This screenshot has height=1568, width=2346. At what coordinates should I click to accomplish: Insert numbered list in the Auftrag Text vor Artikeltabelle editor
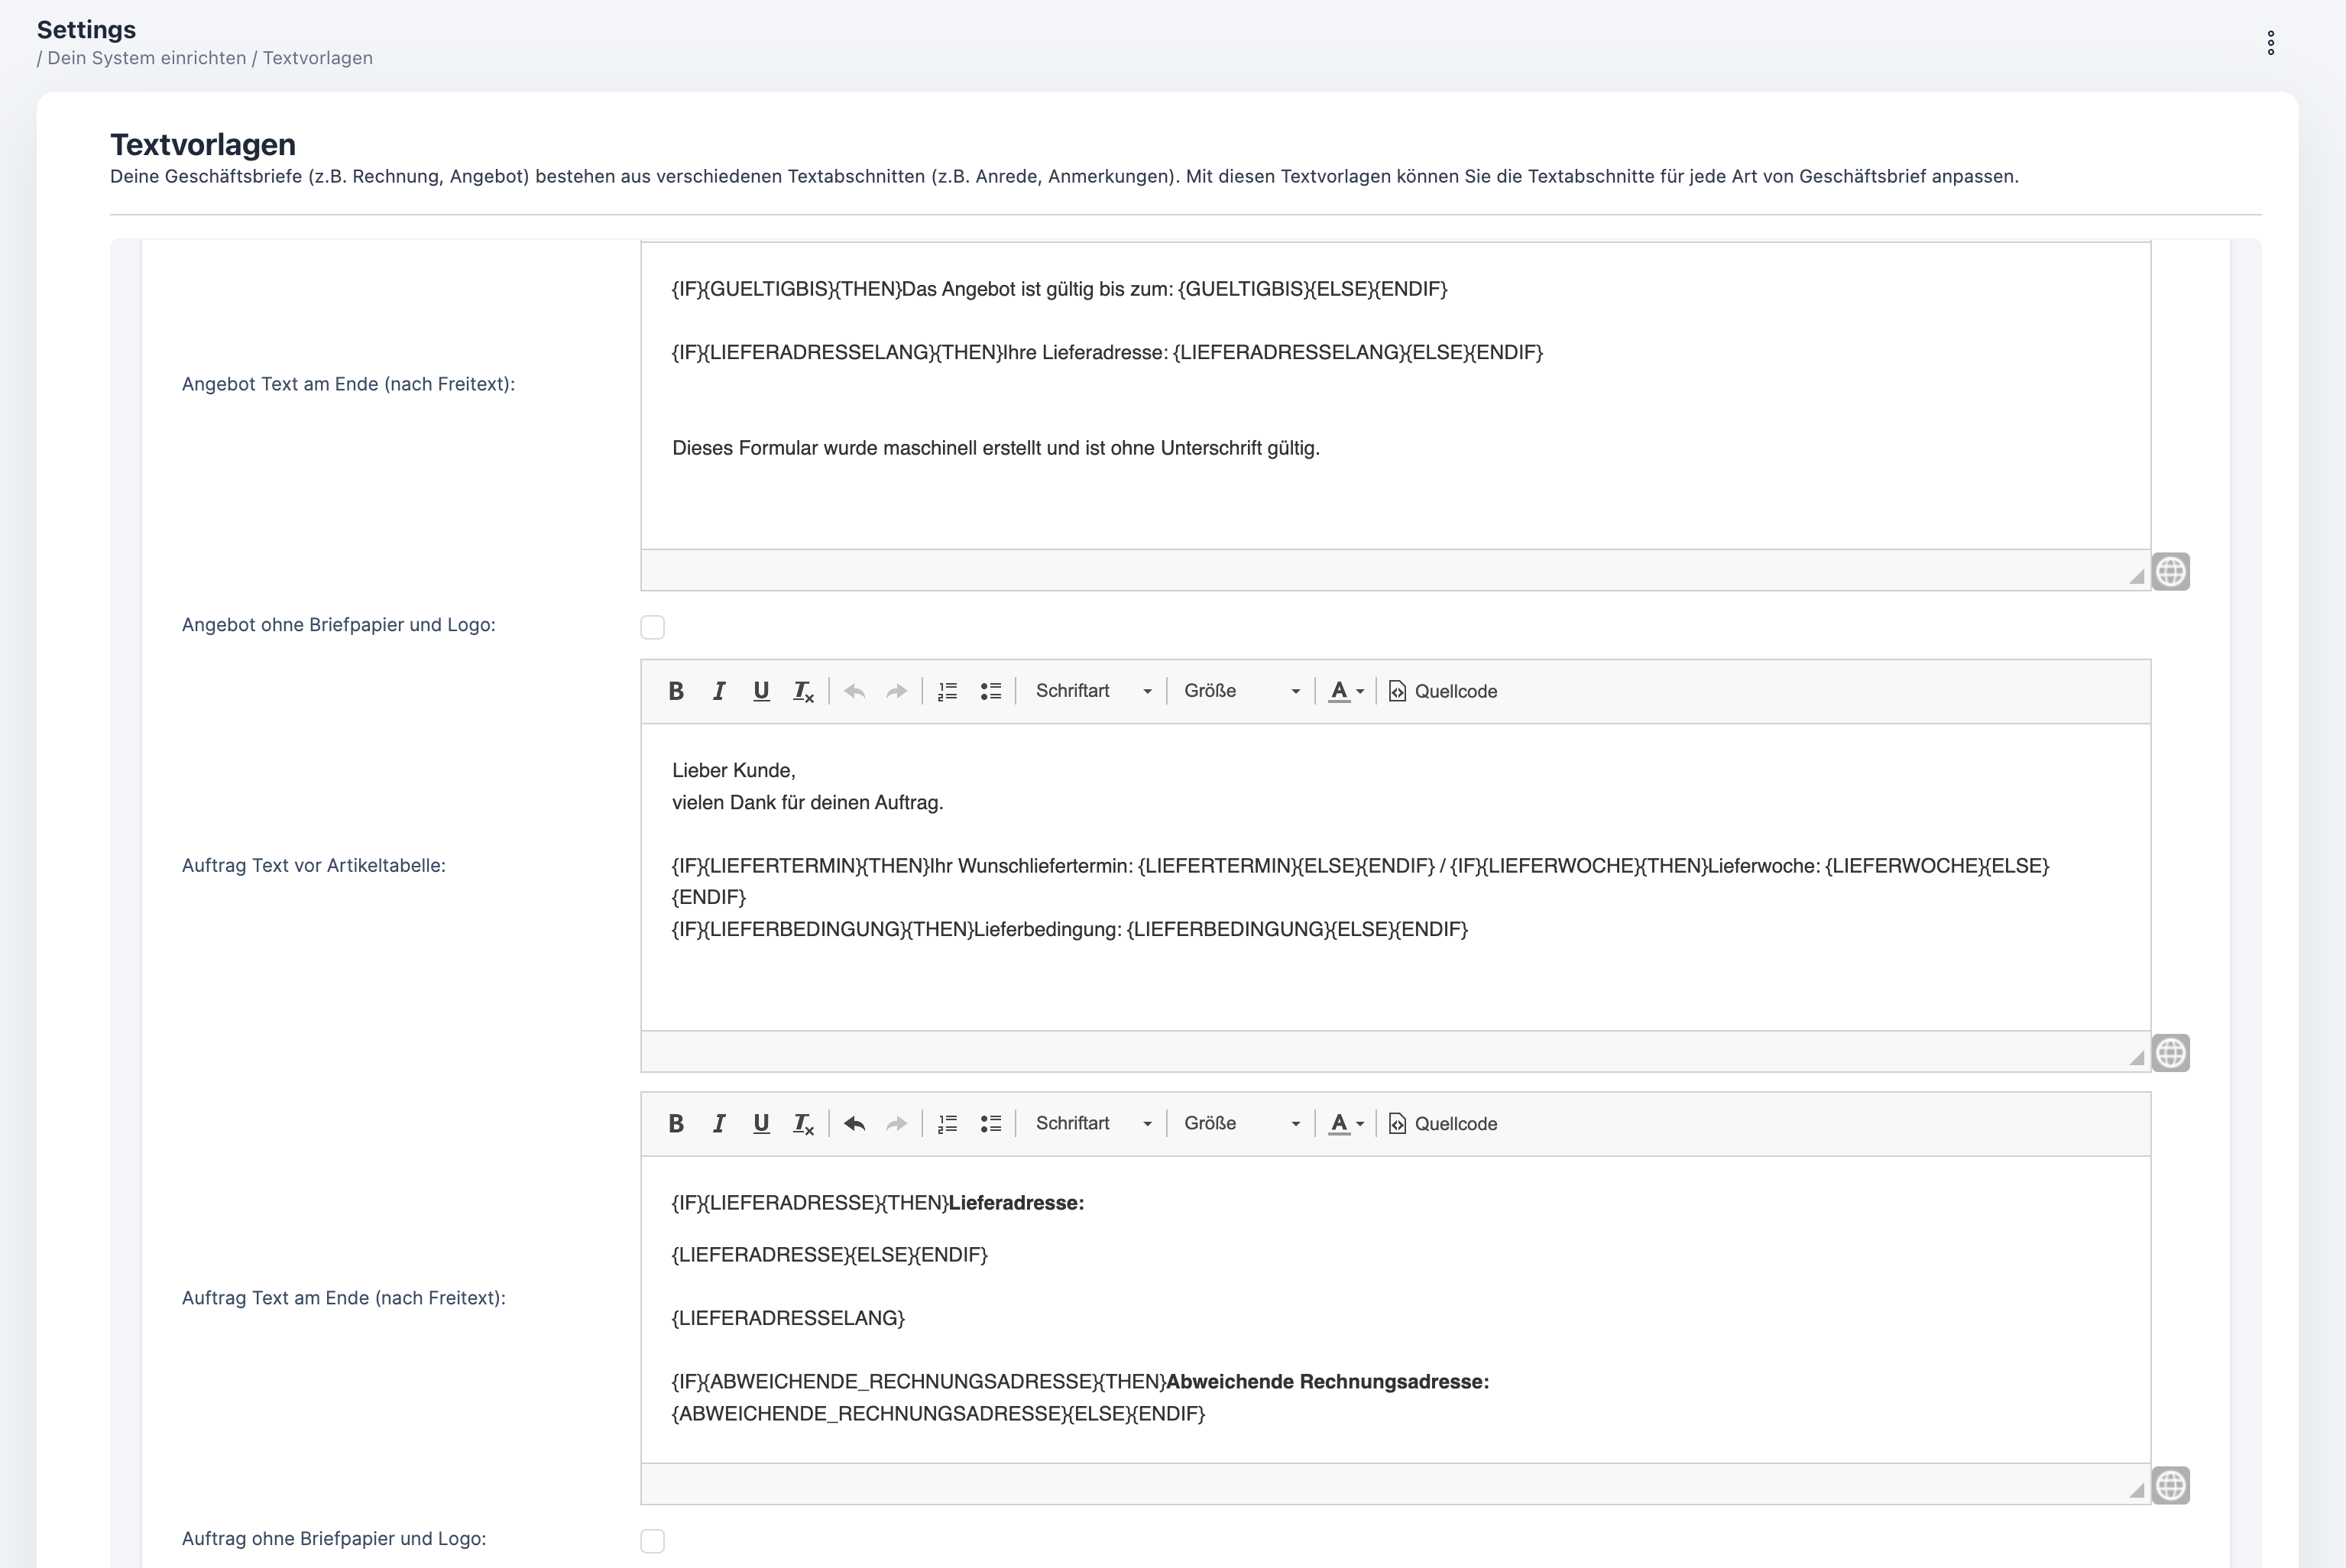(947, 691)
